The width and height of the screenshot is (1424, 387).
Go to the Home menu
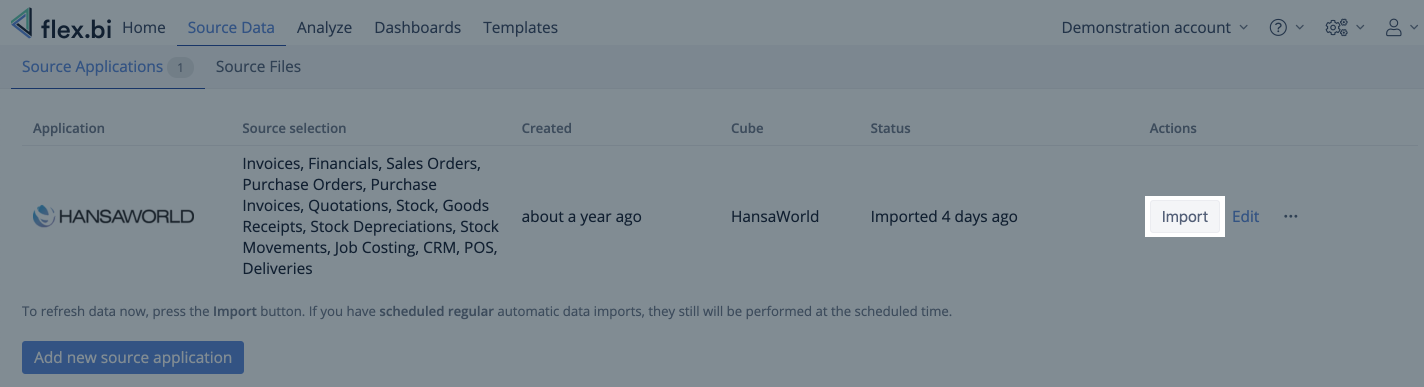coord(144,28)
